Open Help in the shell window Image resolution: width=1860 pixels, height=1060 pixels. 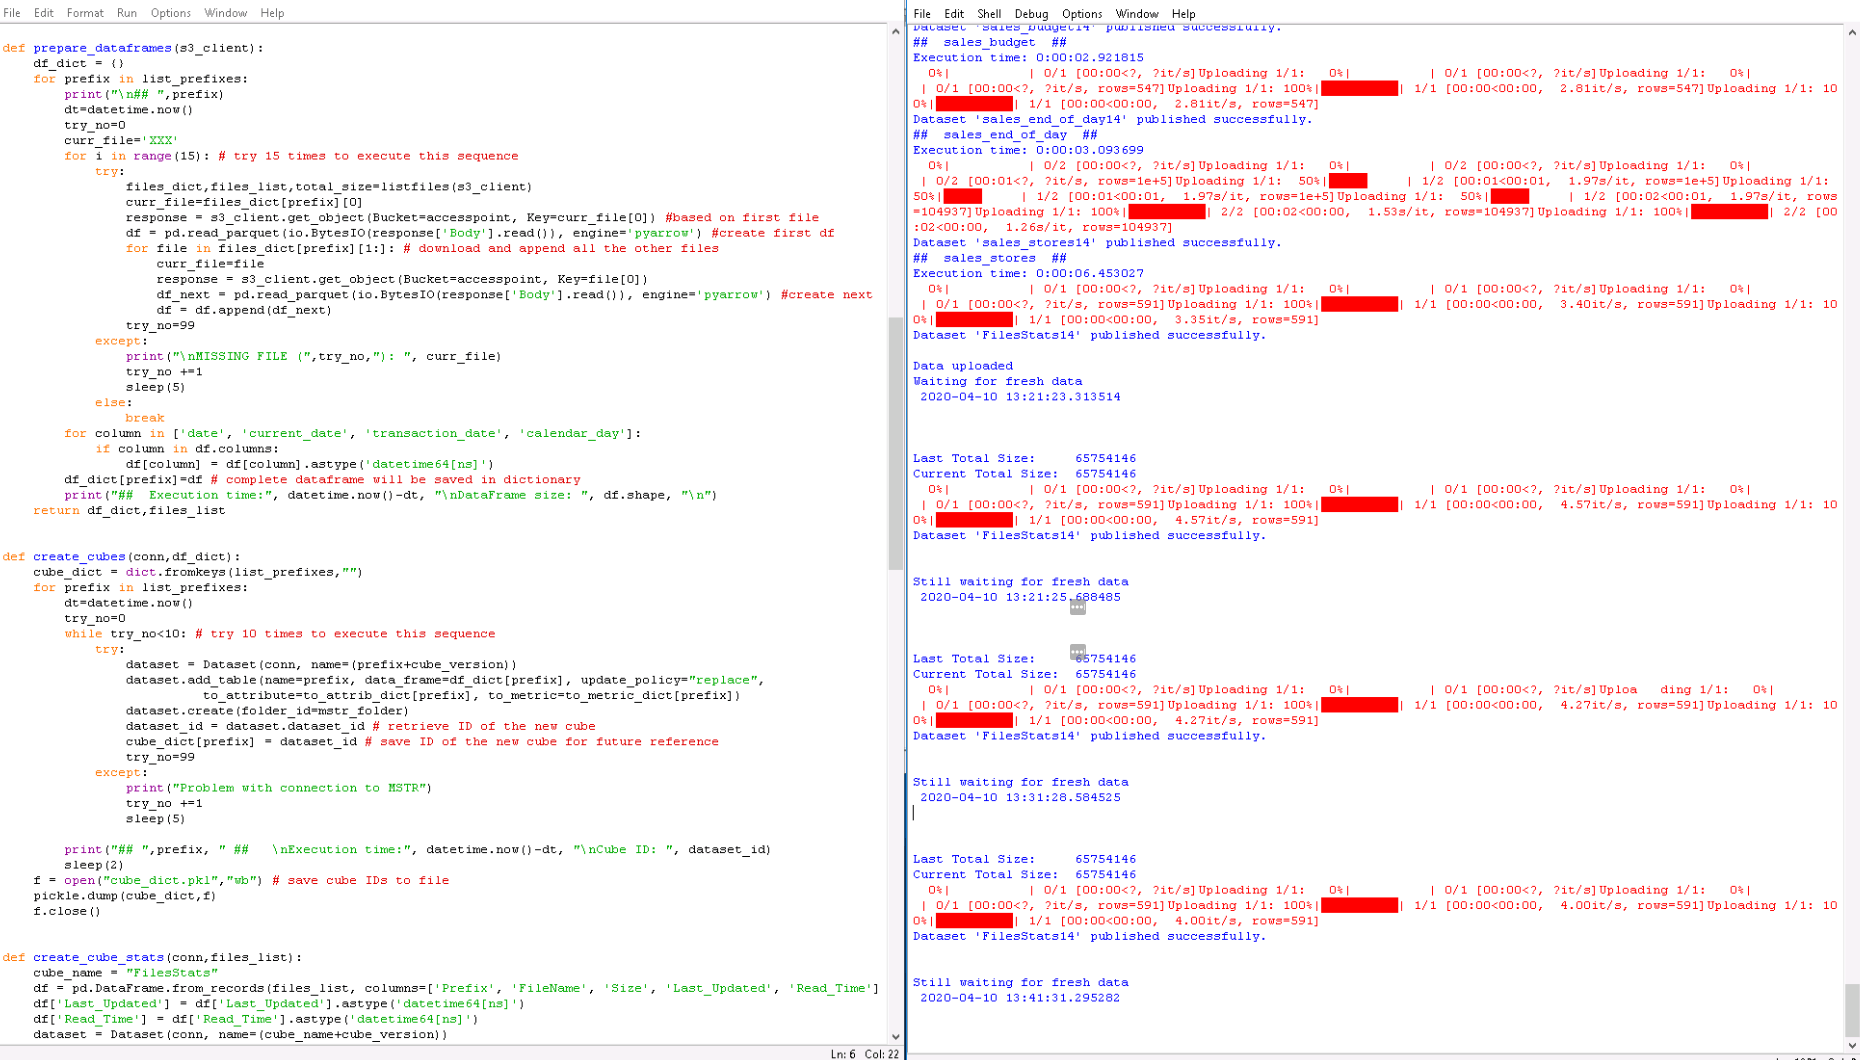1183,14
